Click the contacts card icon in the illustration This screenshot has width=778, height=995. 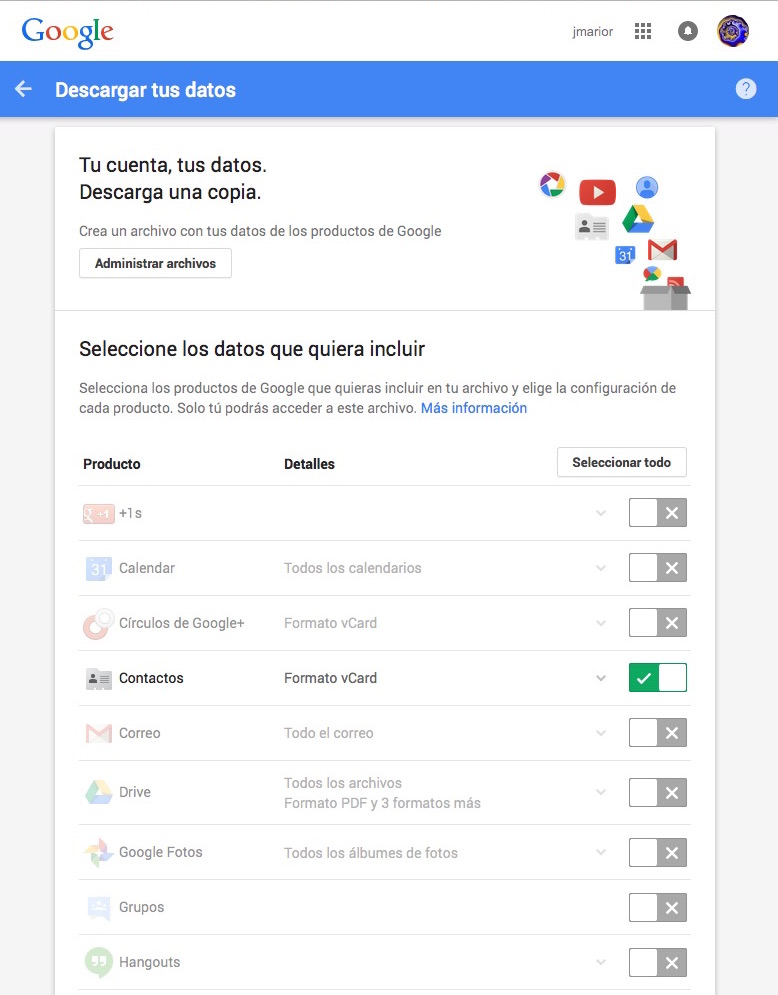coord(591,227)
